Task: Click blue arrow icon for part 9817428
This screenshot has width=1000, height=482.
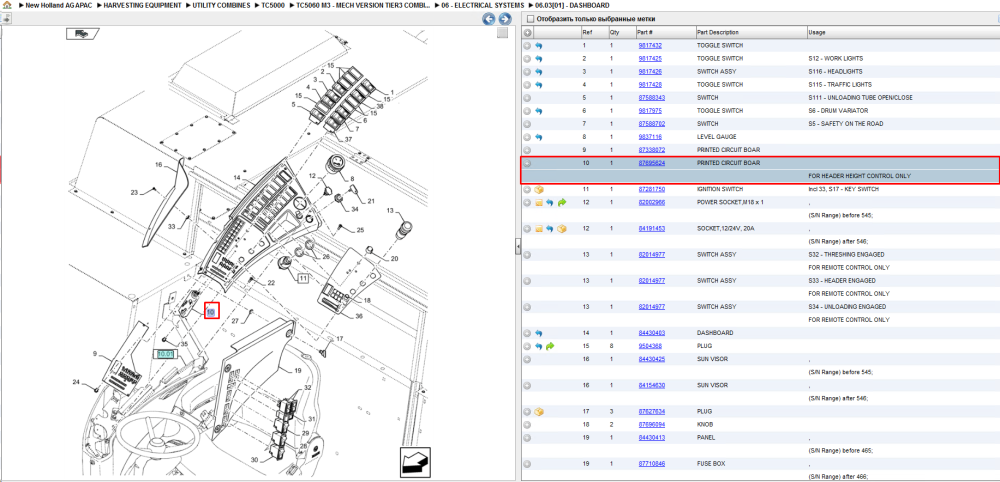Action: click(539, 85)
